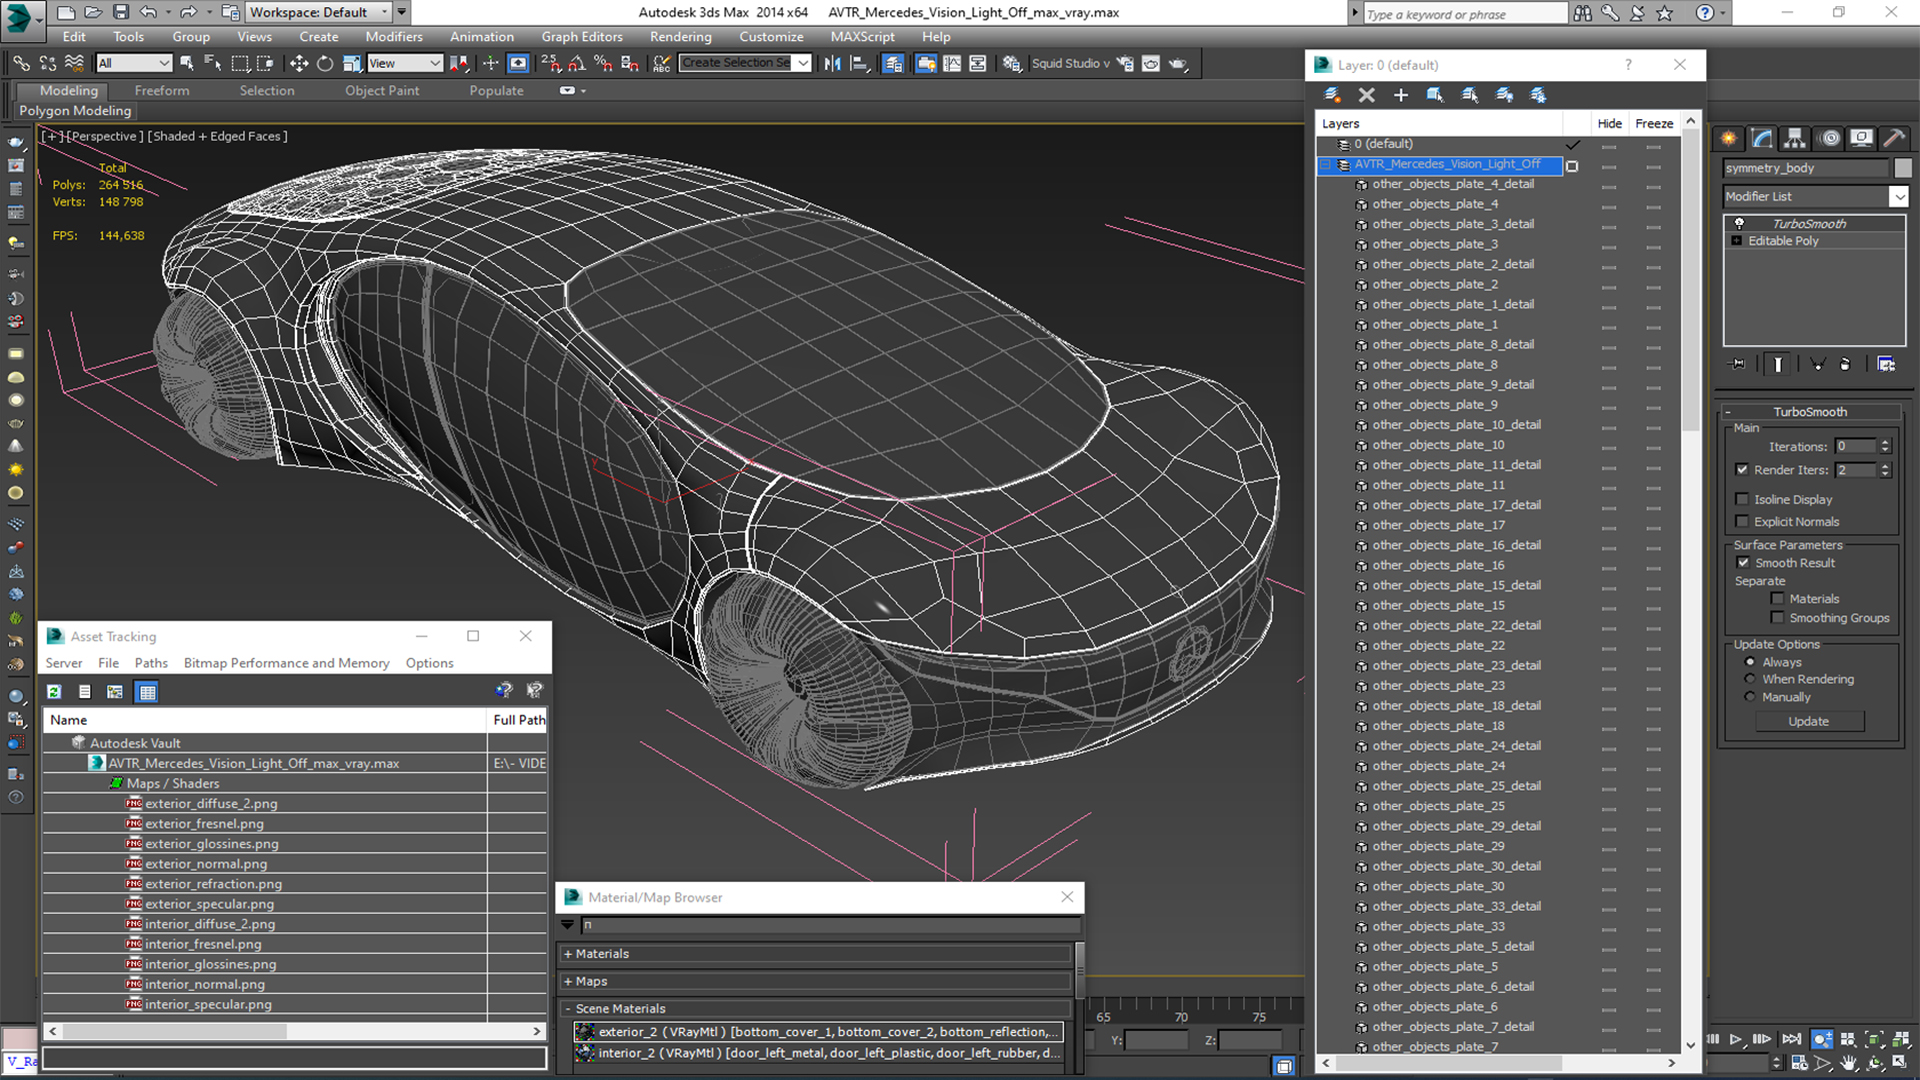Open the Modifier List dropdown
The height and width of the screenshot is (1080, 1920).
(x=1898, y=197)
